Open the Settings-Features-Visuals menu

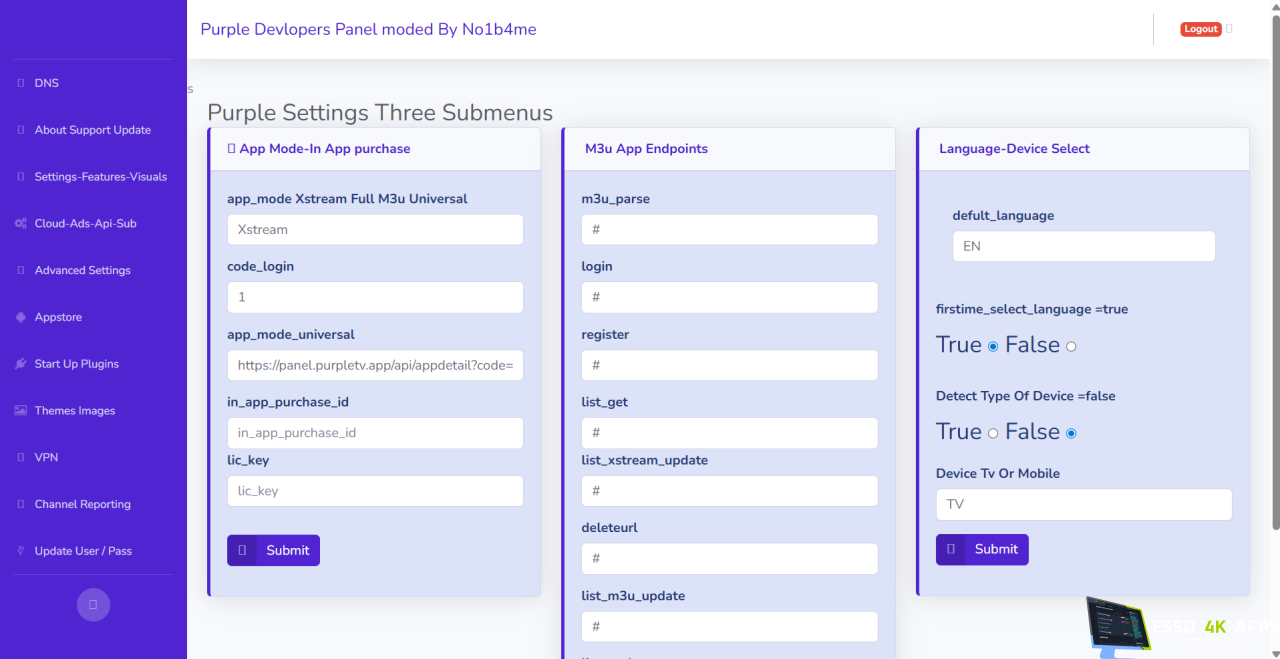pyautogui.click(x=100, y=177)
